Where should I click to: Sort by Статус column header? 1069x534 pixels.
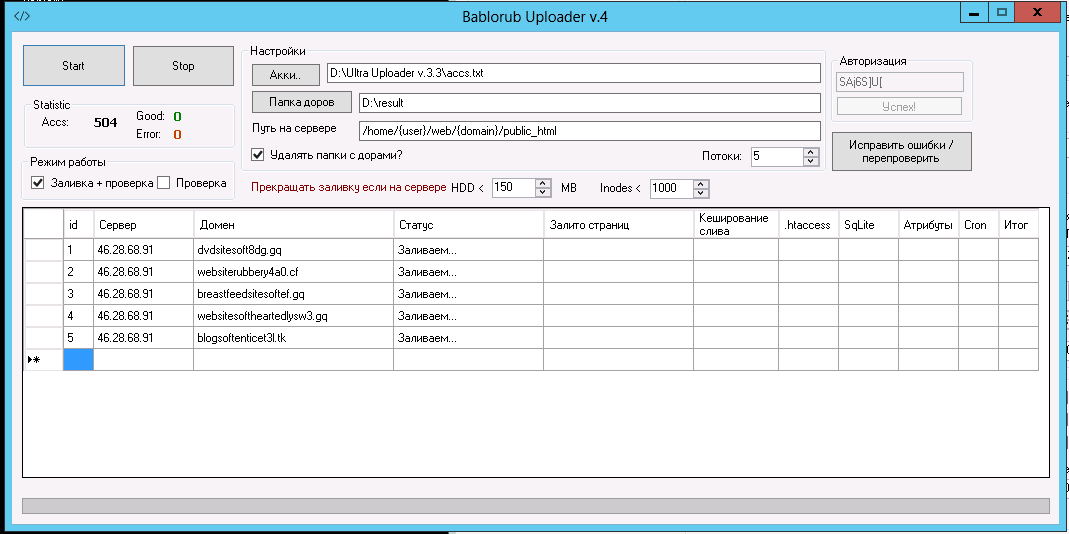point(468,224)
